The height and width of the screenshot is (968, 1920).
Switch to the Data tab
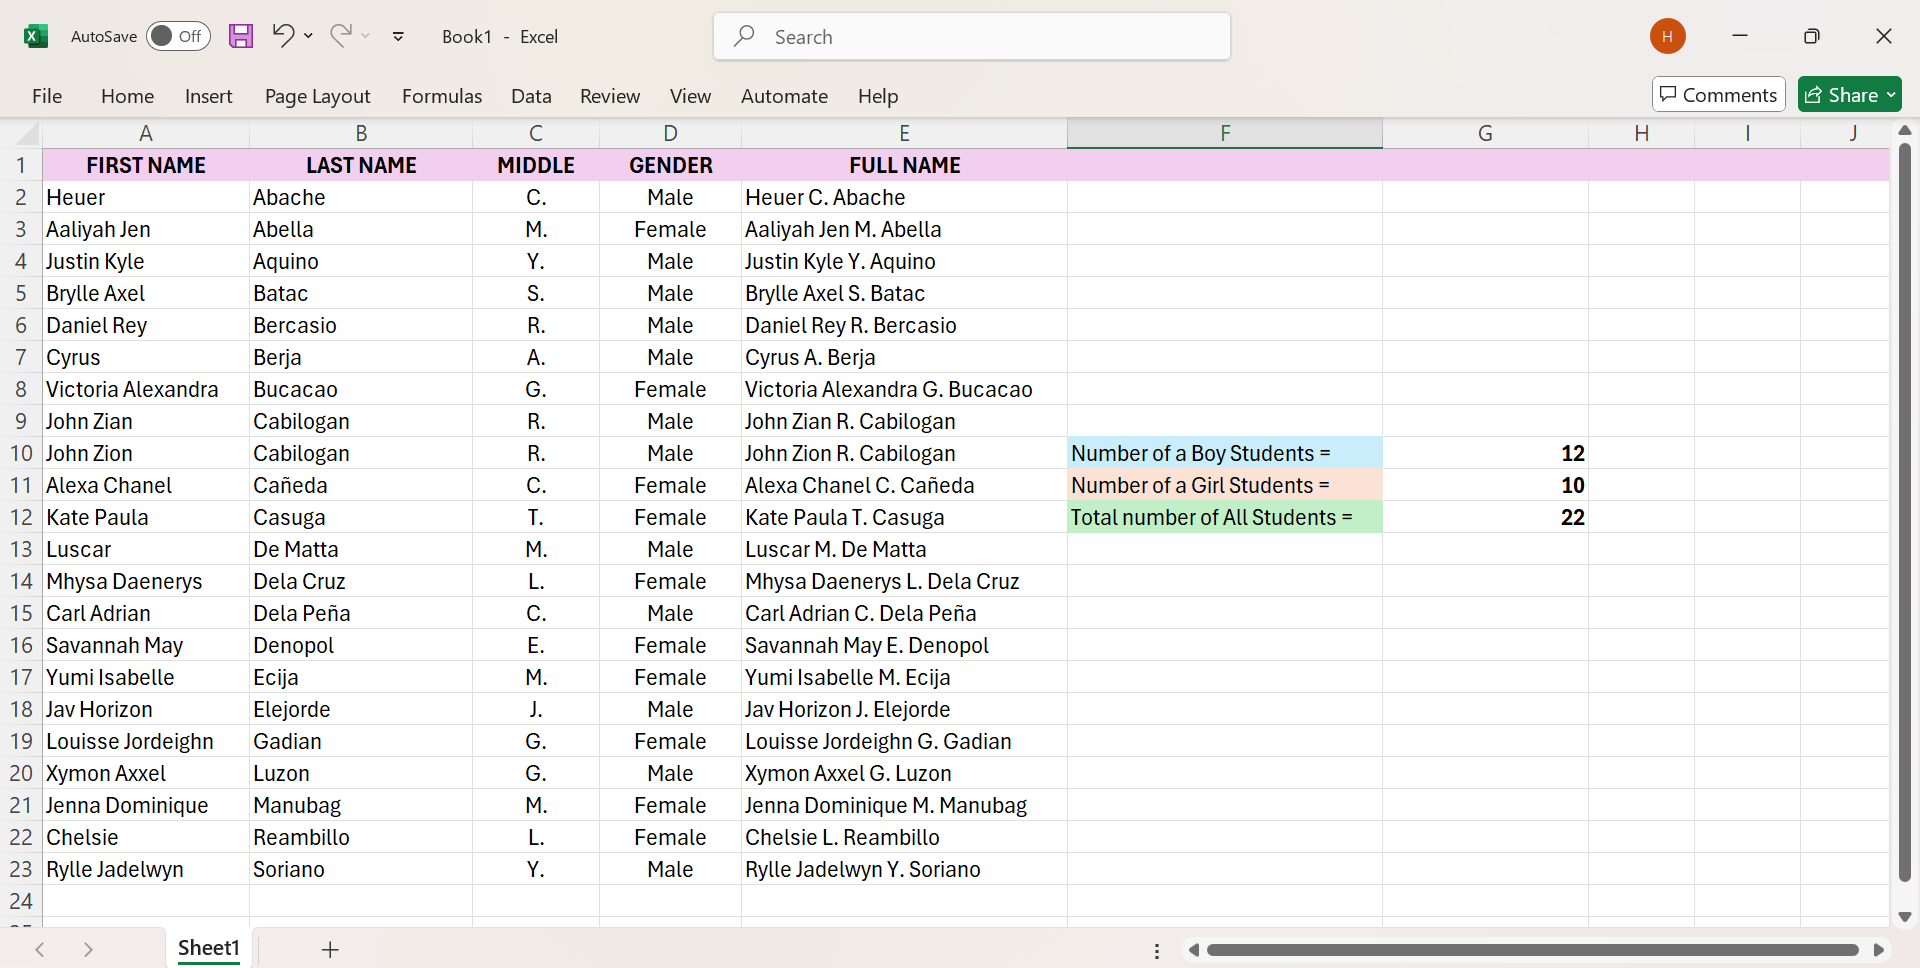(531, 96)
